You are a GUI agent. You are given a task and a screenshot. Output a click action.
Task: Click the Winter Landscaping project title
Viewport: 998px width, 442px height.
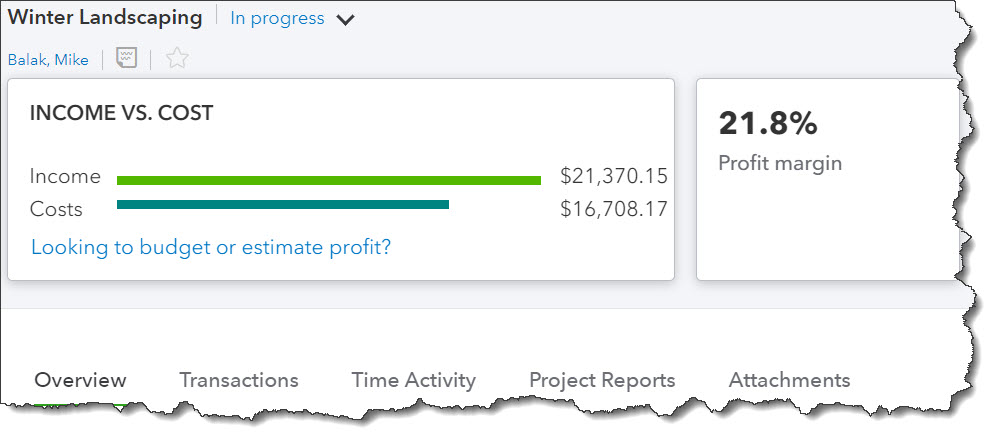[x=105, y=17]
